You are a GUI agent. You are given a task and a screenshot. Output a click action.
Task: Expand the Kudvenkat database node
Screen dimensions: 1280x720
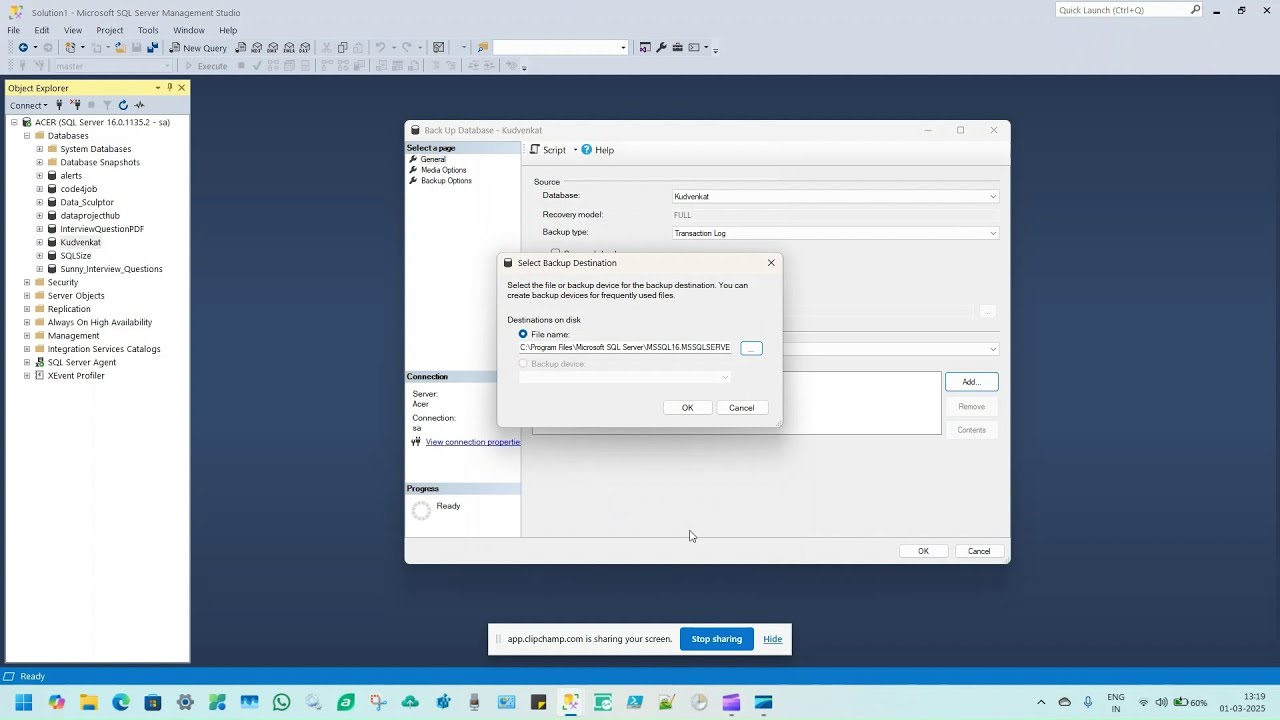[40, 242]
